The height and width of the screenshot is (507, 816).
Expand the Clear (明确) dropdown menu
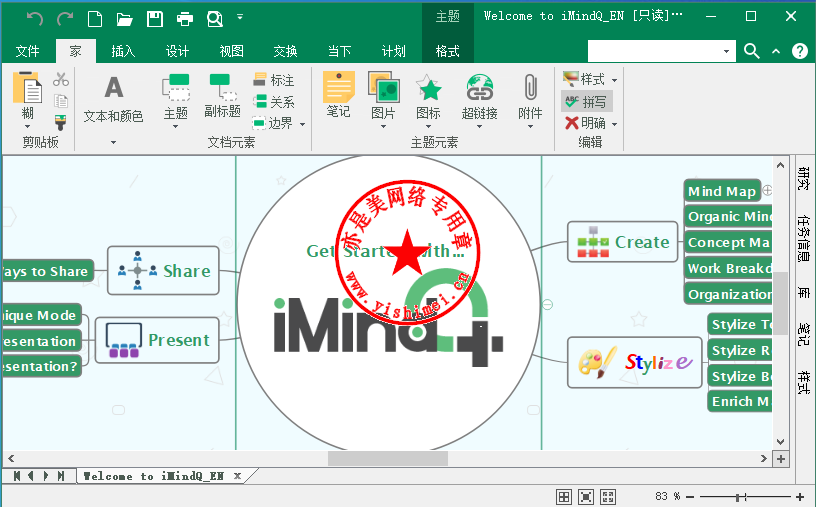click(x=614, y=124)
